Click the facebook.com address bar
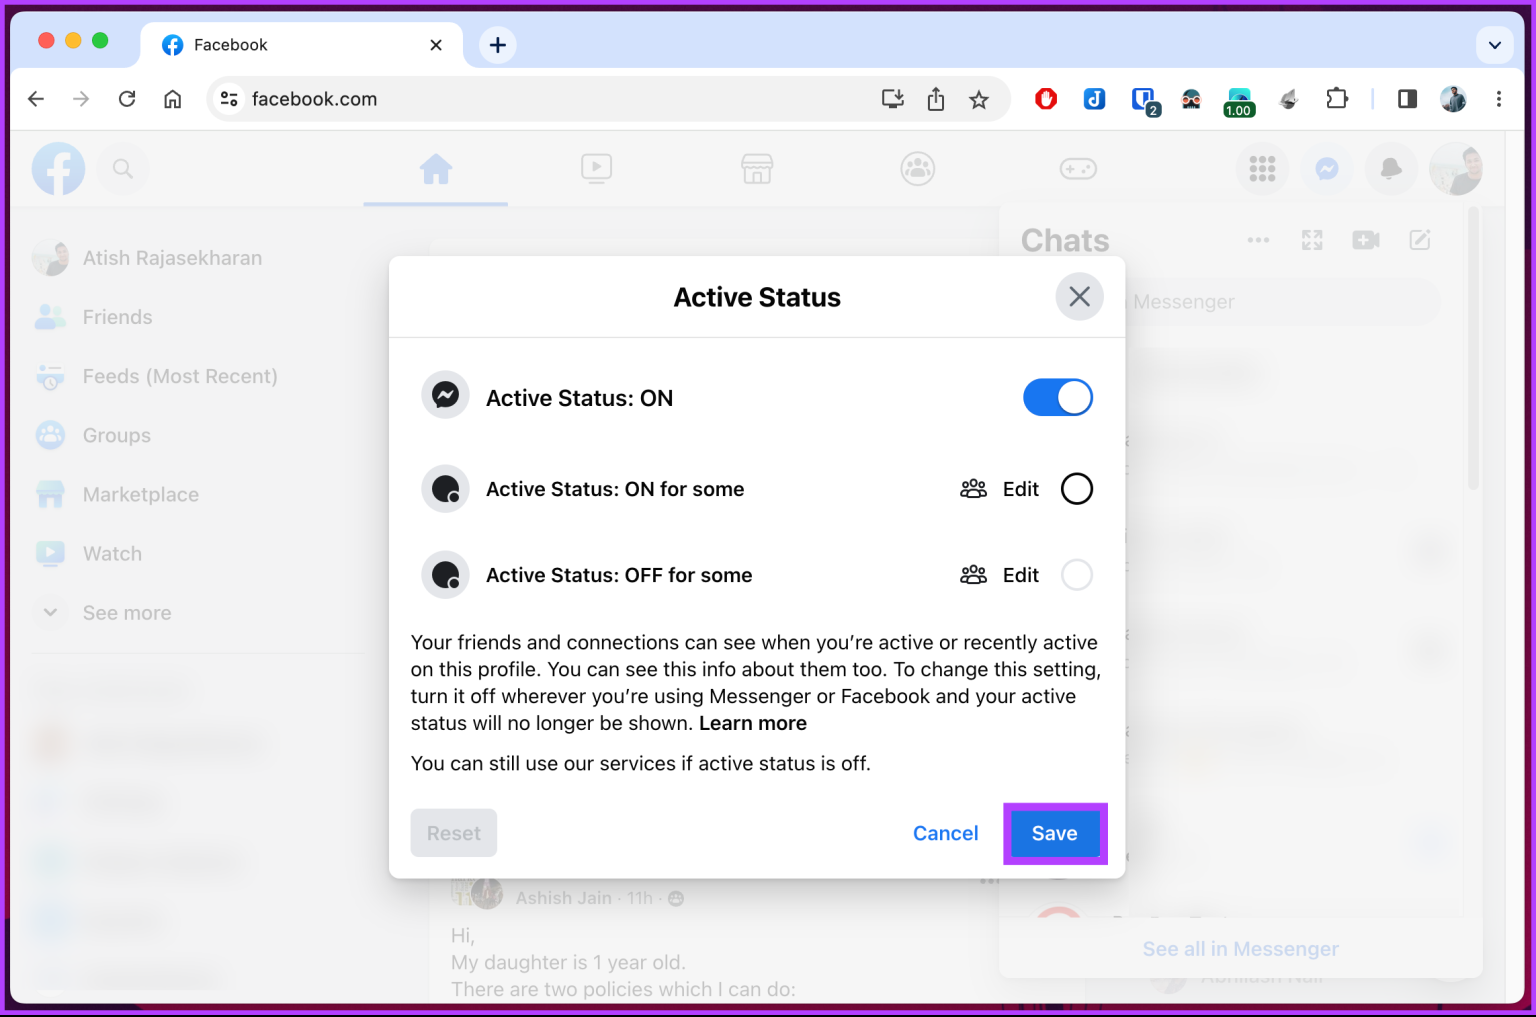This screenshot has width=1536, height=1017. (x=314, y=98)
